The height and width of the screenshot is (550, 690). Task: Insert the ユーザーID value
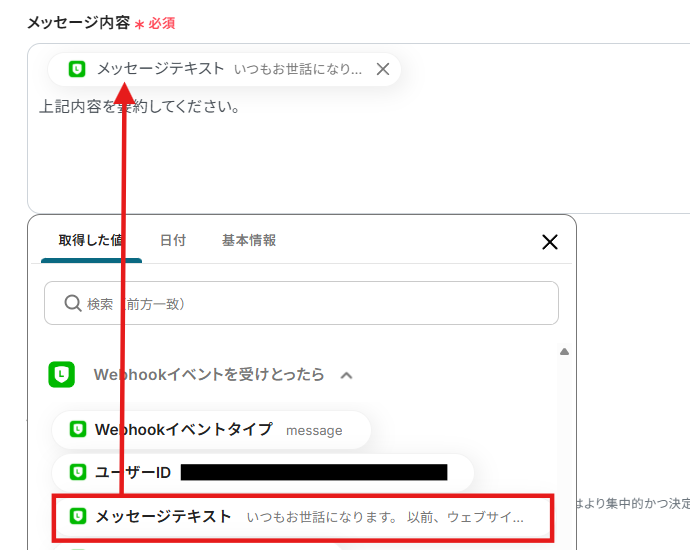(263, 473)
